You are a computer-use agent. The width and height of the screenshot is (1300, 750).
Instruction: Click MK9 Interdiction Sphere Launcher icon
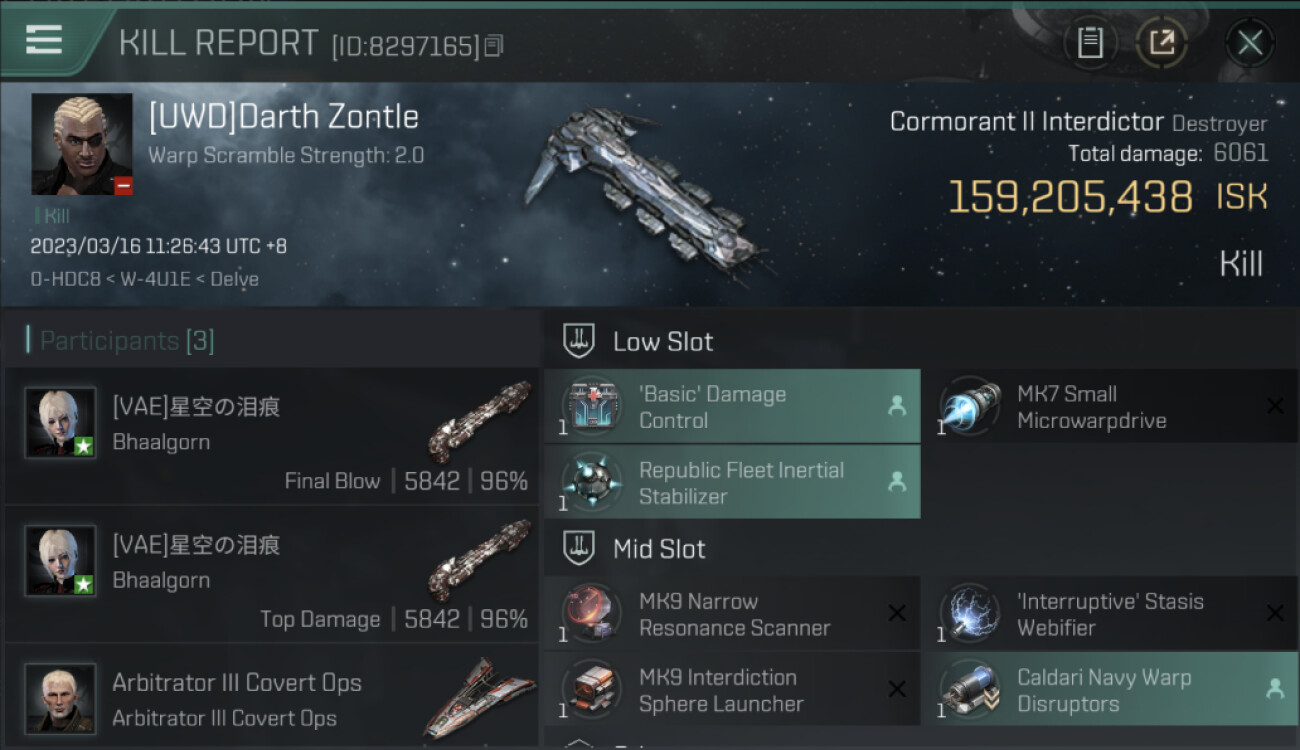pyautogui.click(x=591, y=689)
